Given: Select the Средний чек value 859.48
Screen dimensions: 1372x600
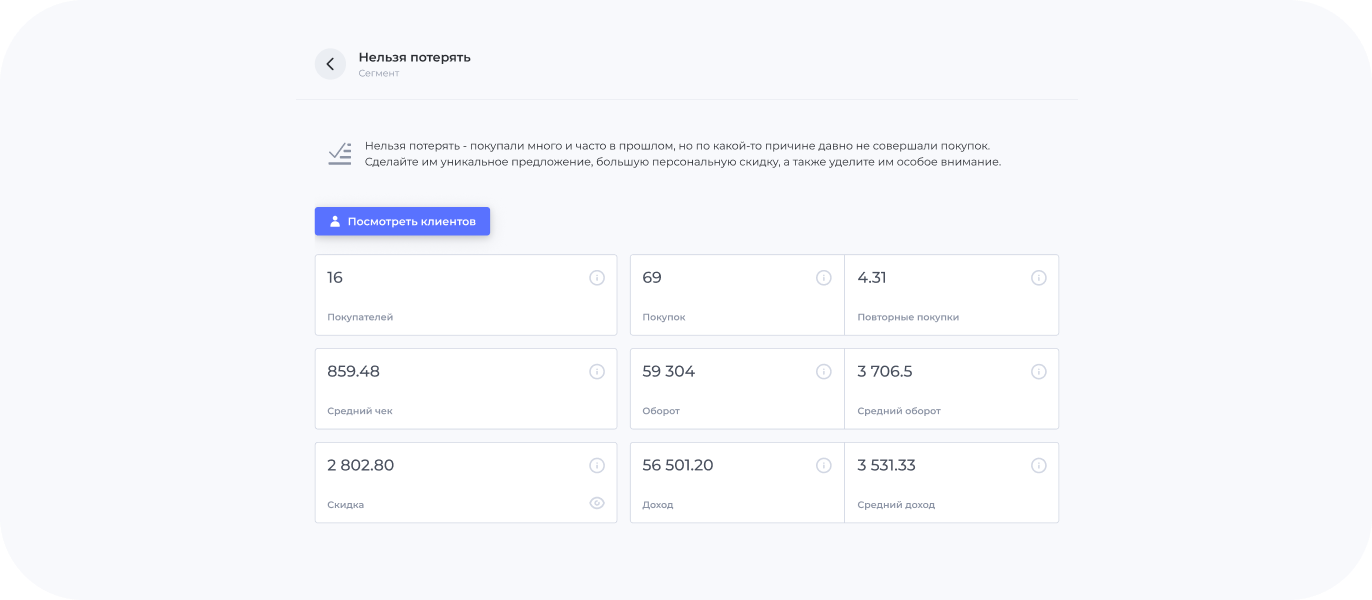Looking at the screenshot, I should (353, 372).
